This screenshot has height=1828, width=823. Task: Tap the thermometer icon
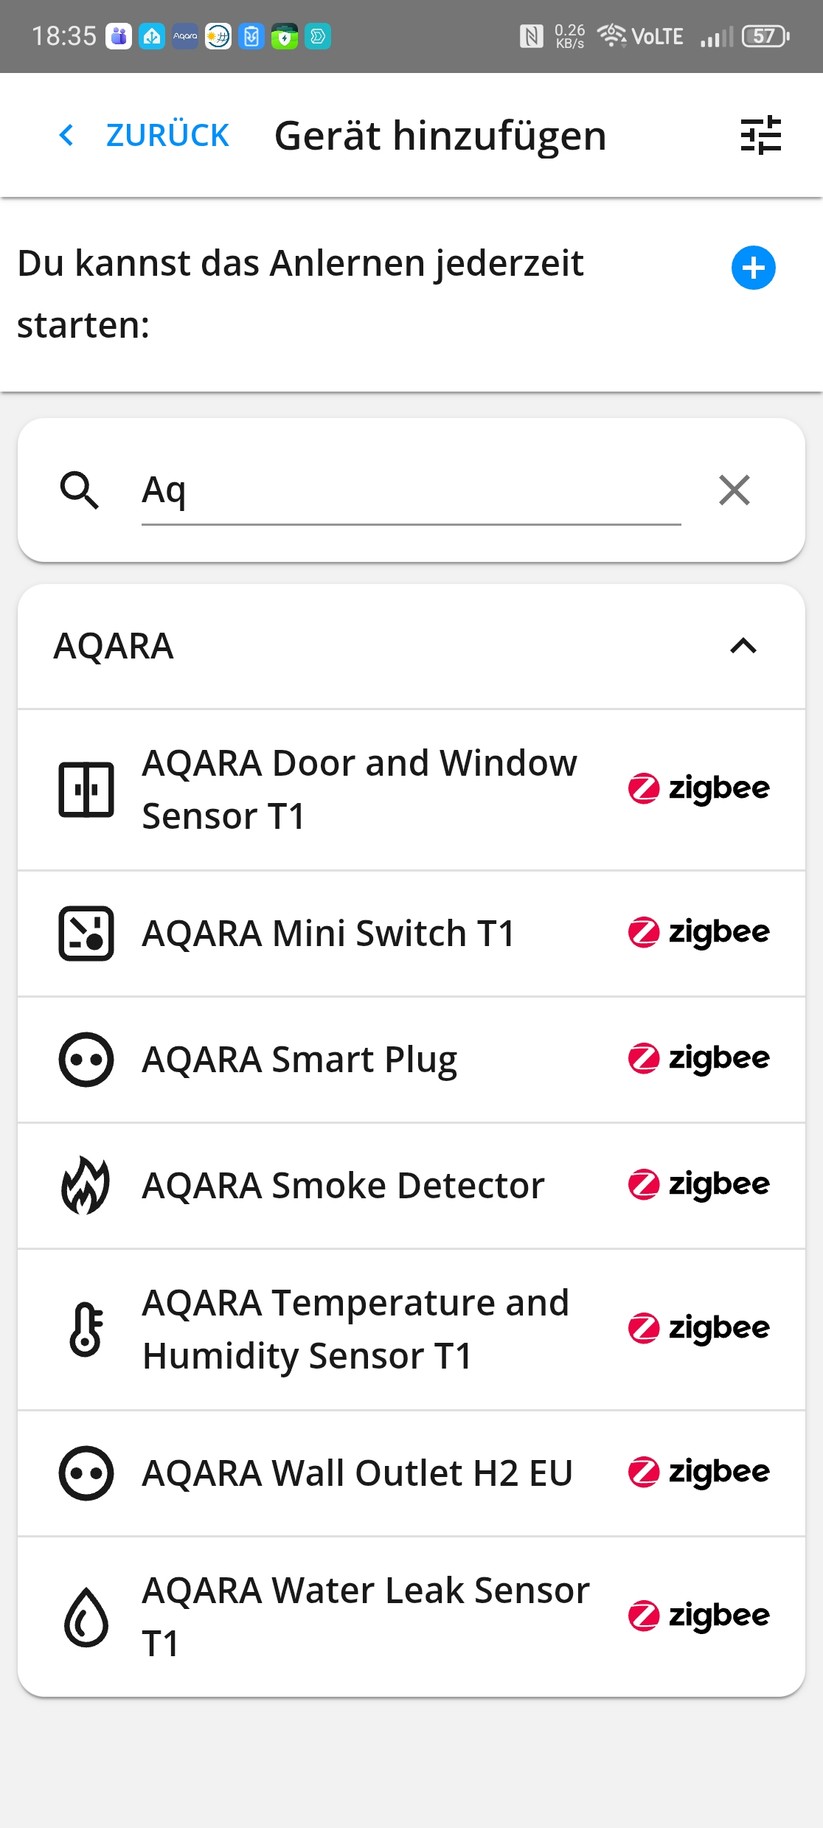pos(86,1329)
